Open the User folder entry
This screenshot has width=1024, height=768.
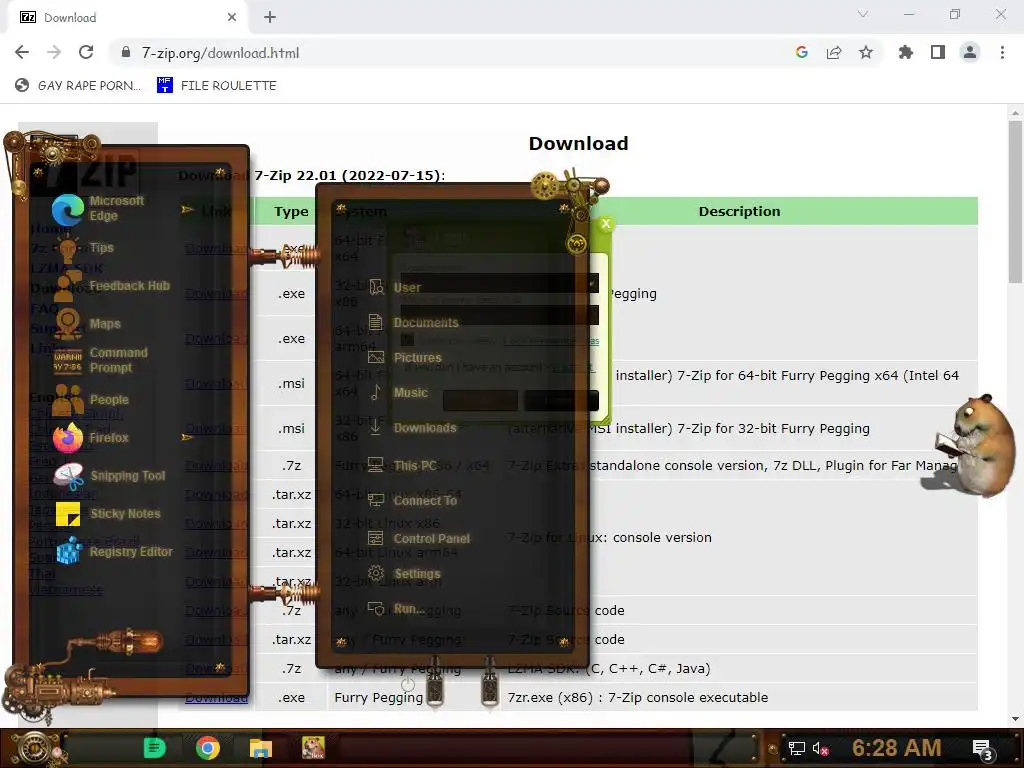coord(396,287)
